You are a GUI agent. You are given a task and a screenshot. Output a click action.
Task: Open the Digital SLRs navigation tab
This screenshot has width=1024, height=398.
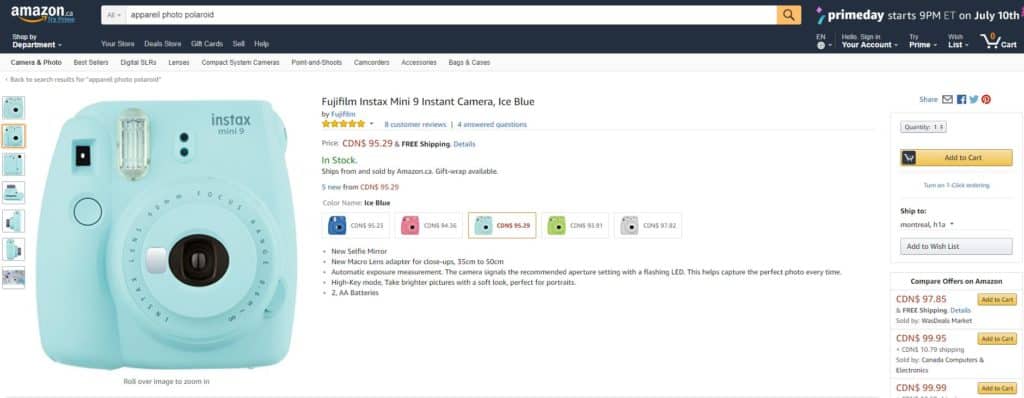pyautogui.click(x=138, y=63)
